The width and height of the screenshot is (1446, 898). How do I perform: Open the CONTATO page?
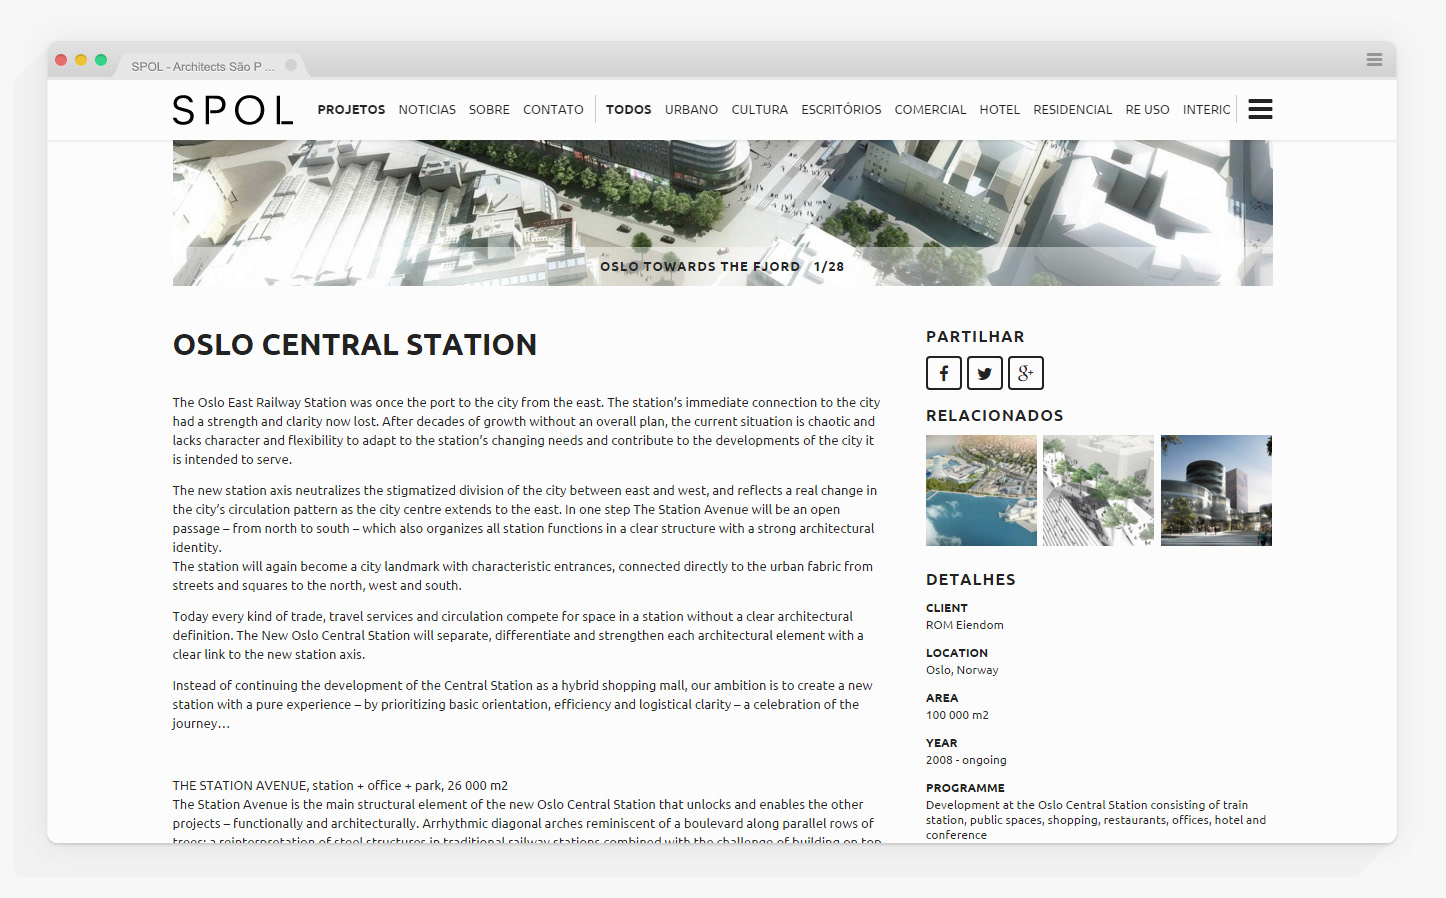point(553,110)
